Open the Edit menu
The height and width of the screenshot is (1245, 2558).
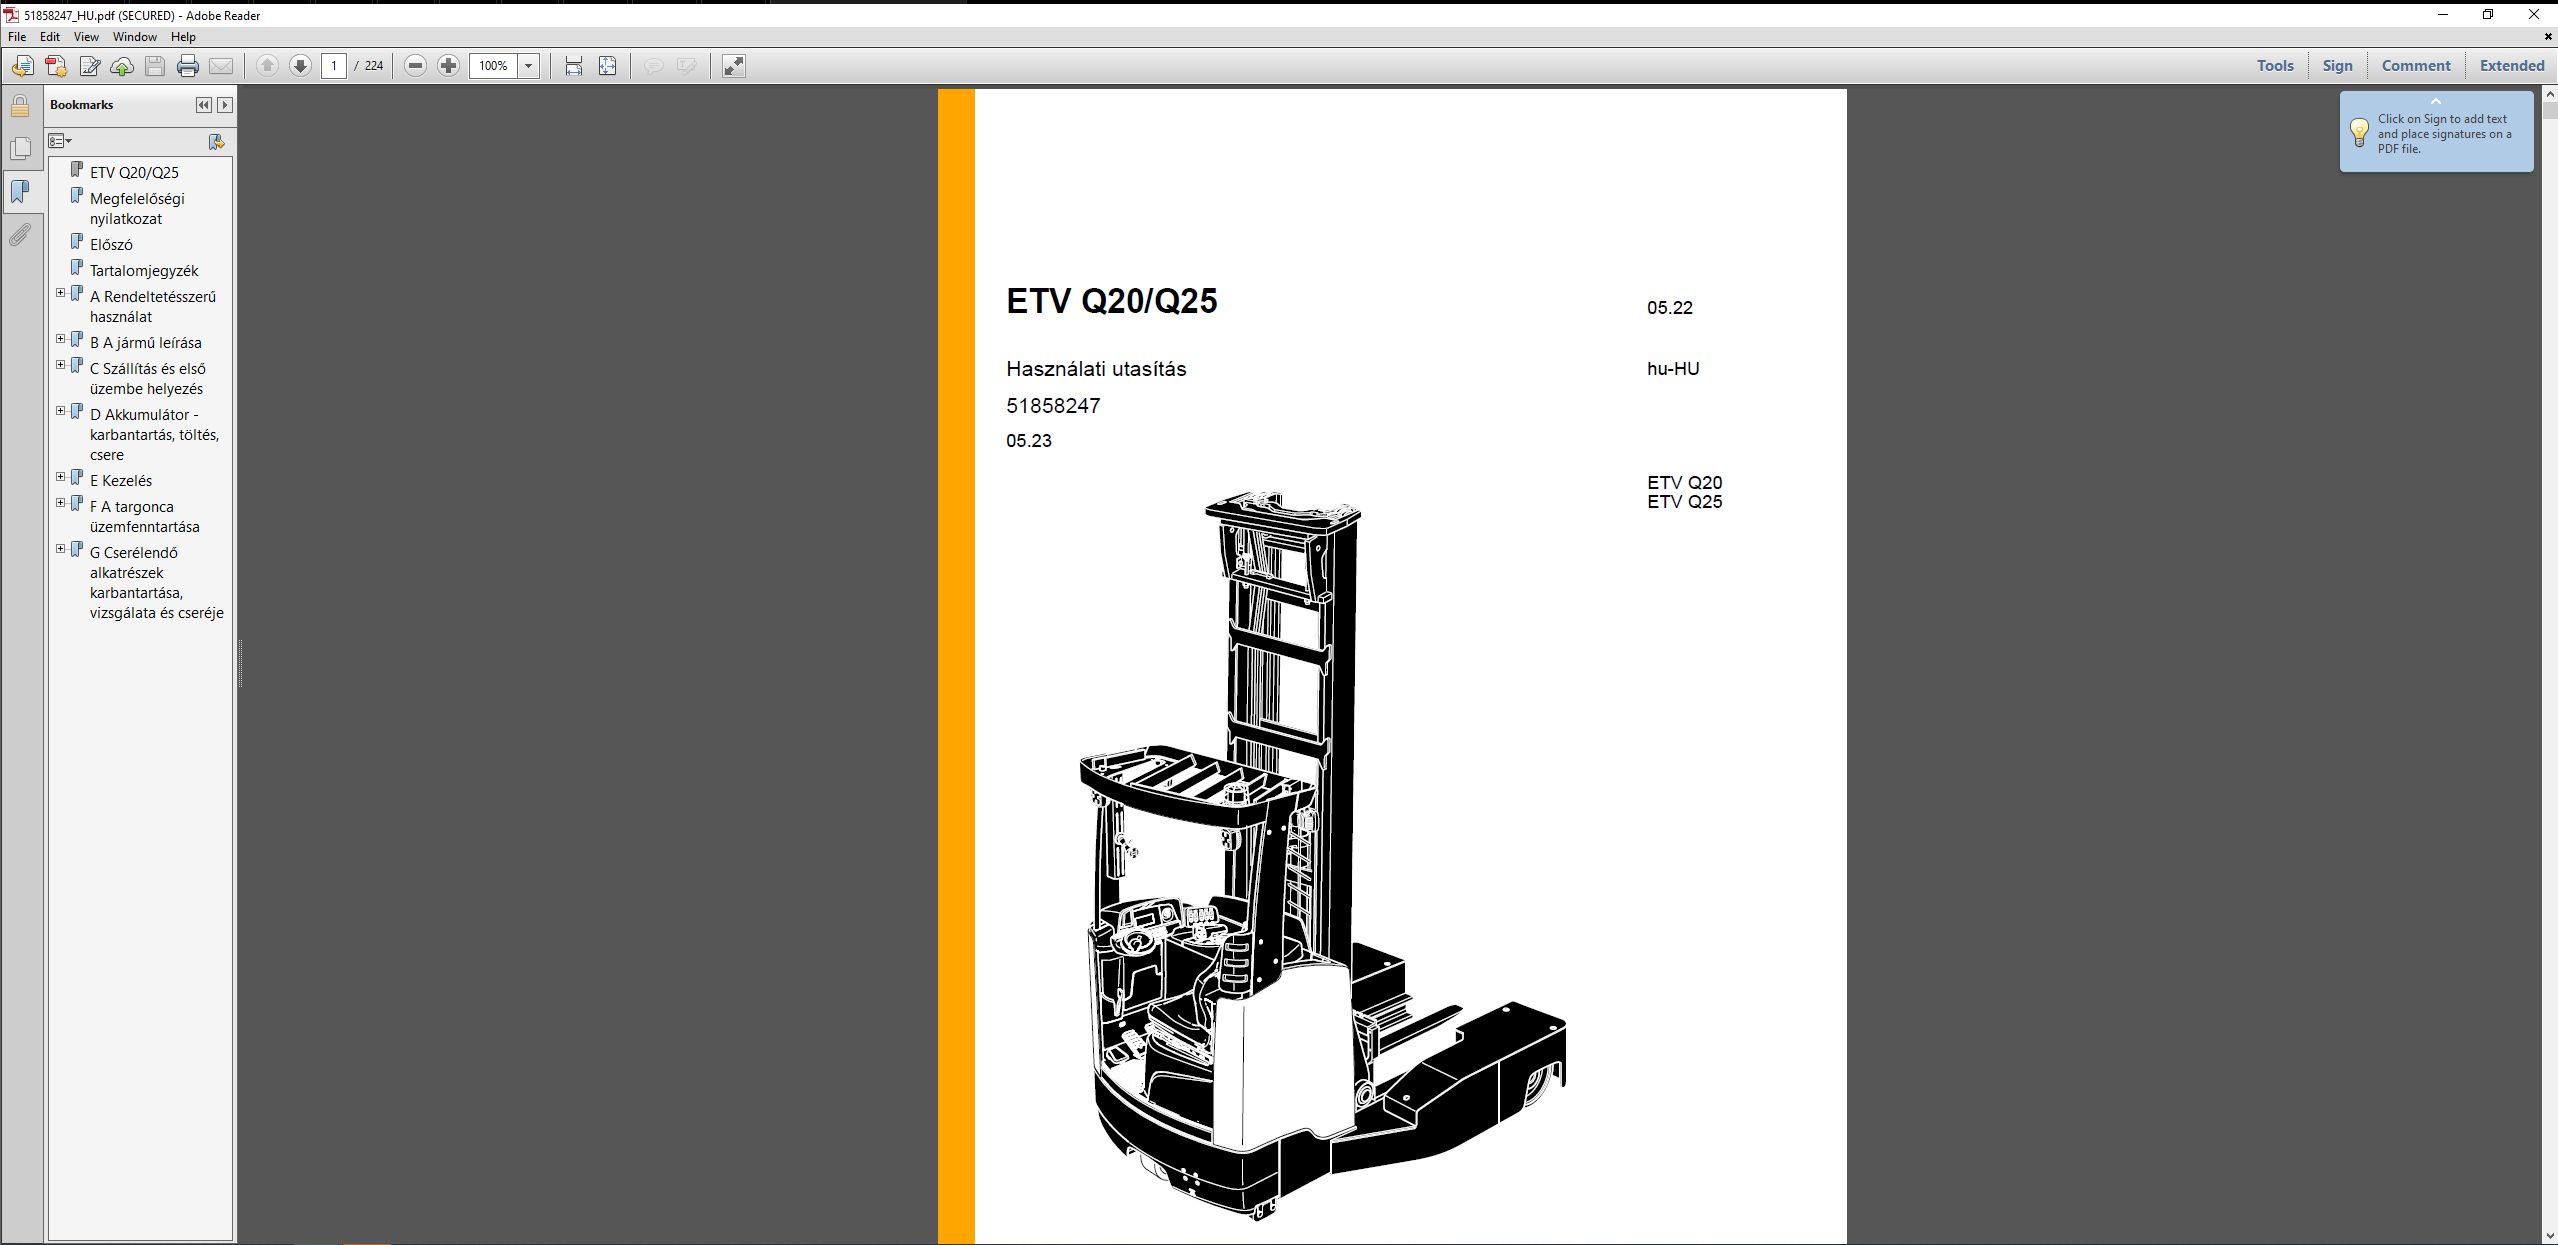point(50,37)
